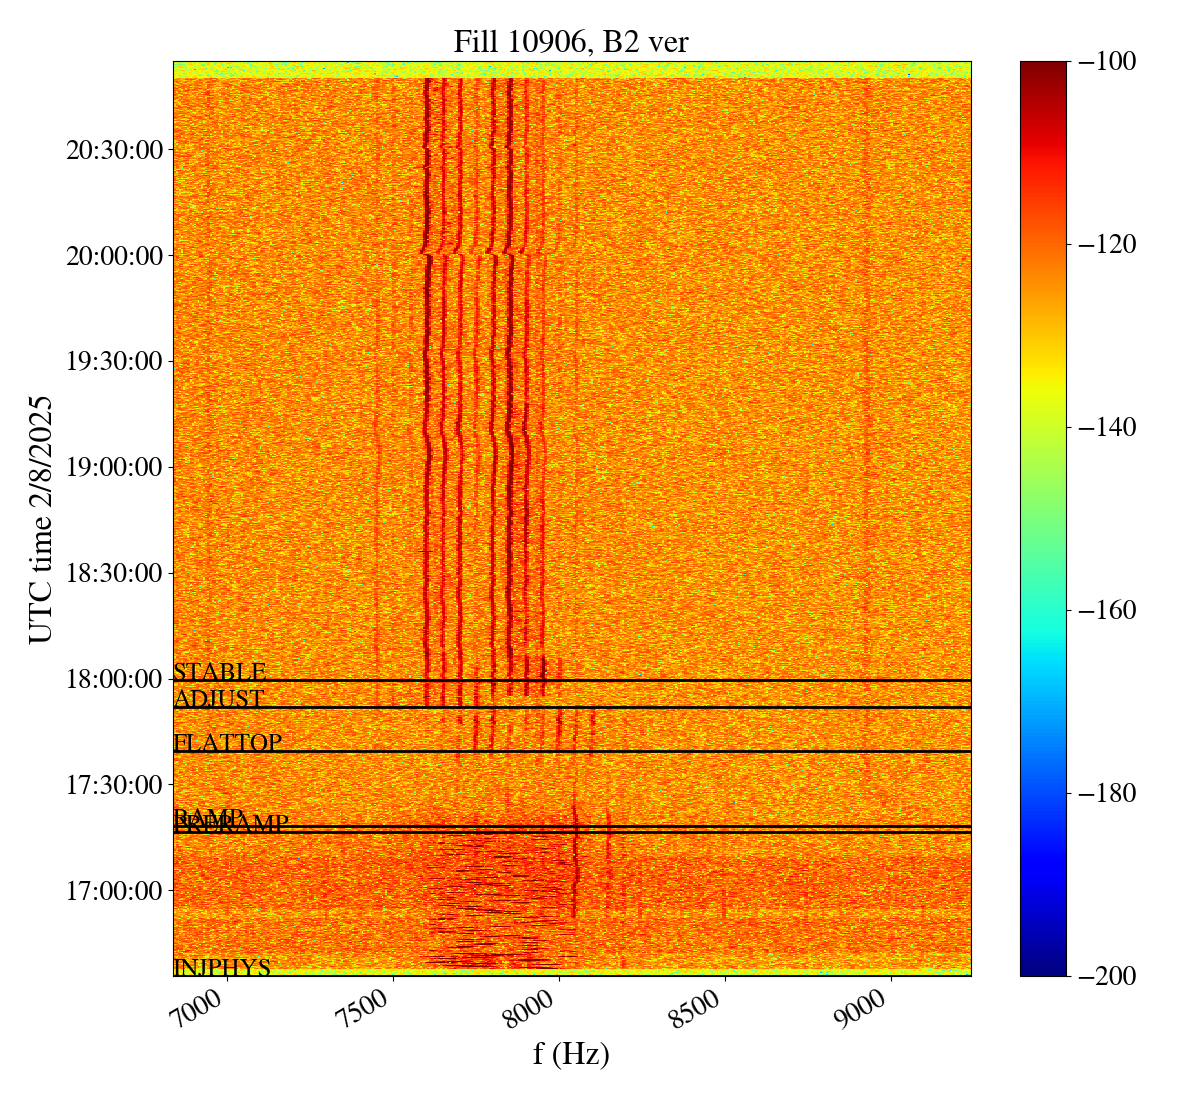Click the ADJUST beam mode label

[219, 699]
